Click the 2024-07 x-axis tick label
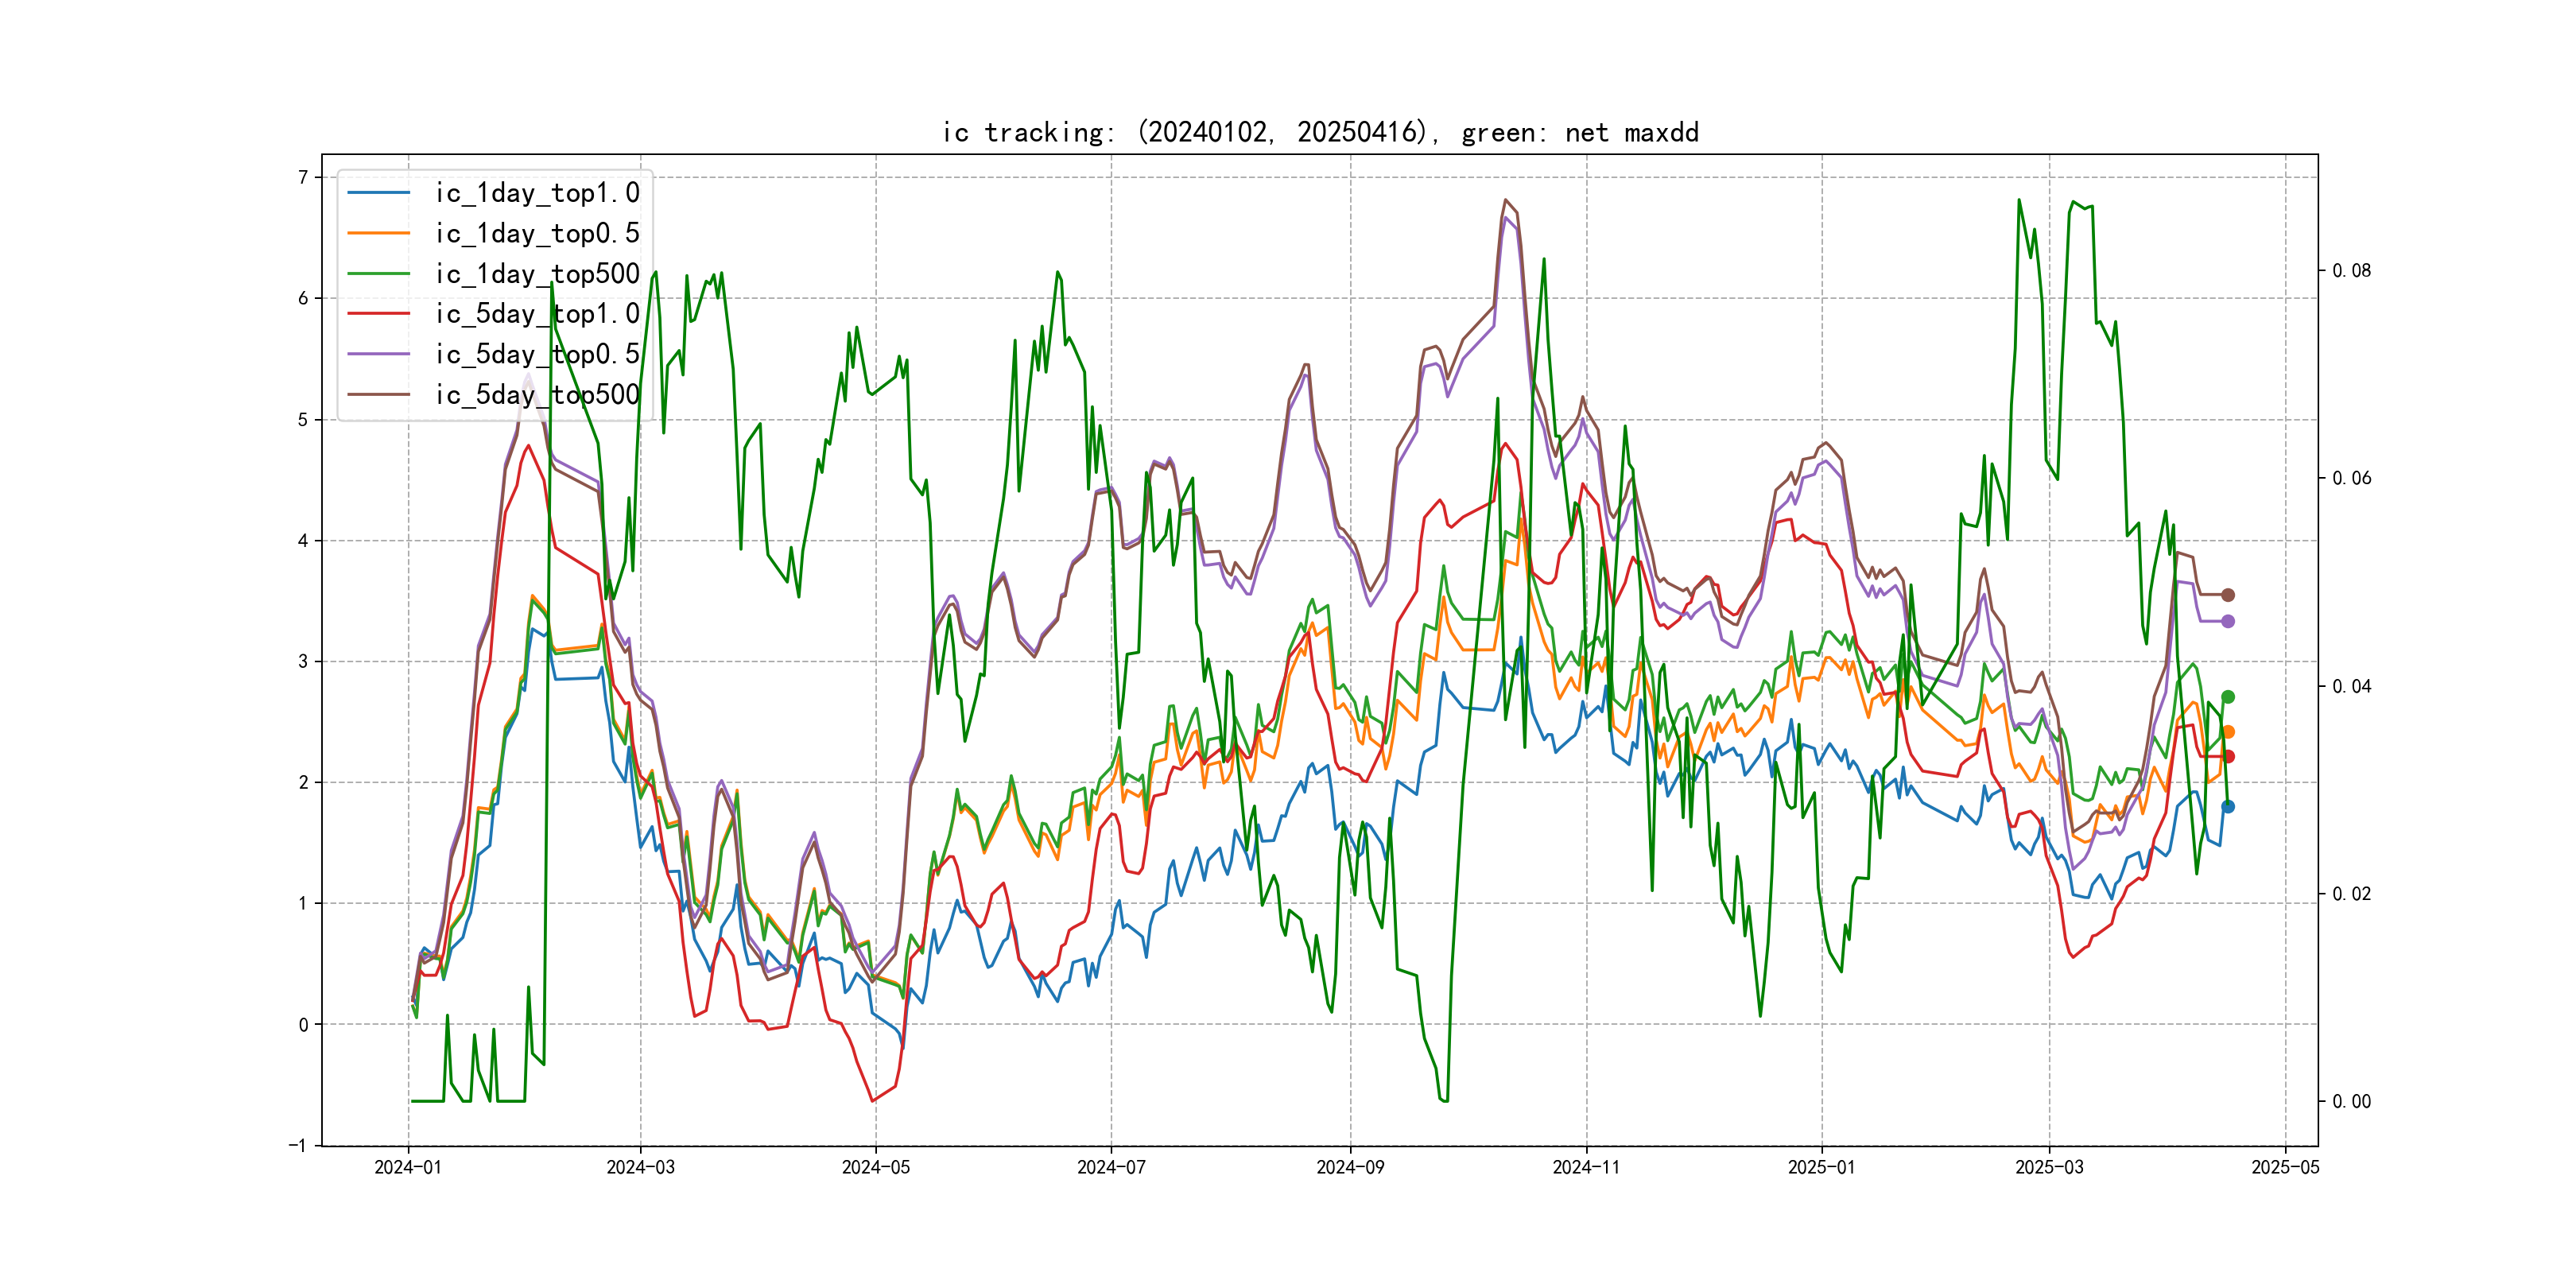 pos(1111,1167)
